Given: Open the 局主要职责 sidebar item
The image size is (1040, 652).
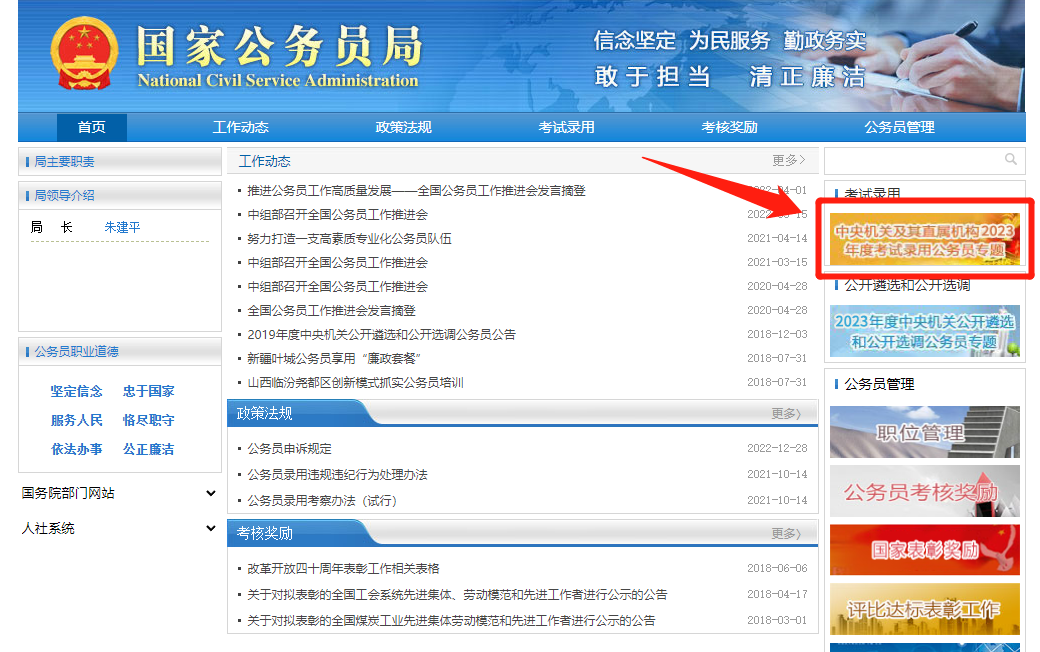Looking at the screenshot, I should pos(64,162).
